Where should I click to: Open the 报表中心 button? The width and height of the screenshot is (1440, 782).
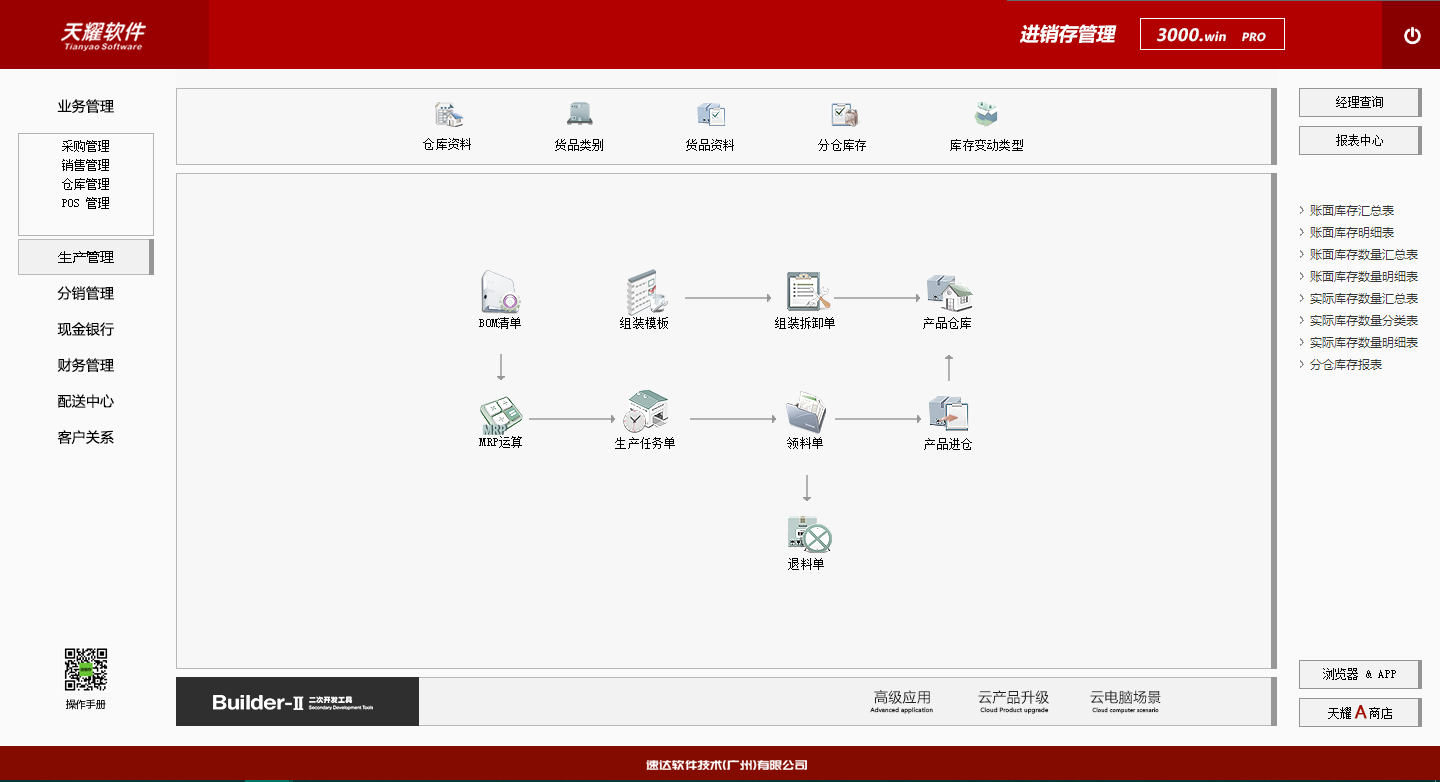[1359, 141]
